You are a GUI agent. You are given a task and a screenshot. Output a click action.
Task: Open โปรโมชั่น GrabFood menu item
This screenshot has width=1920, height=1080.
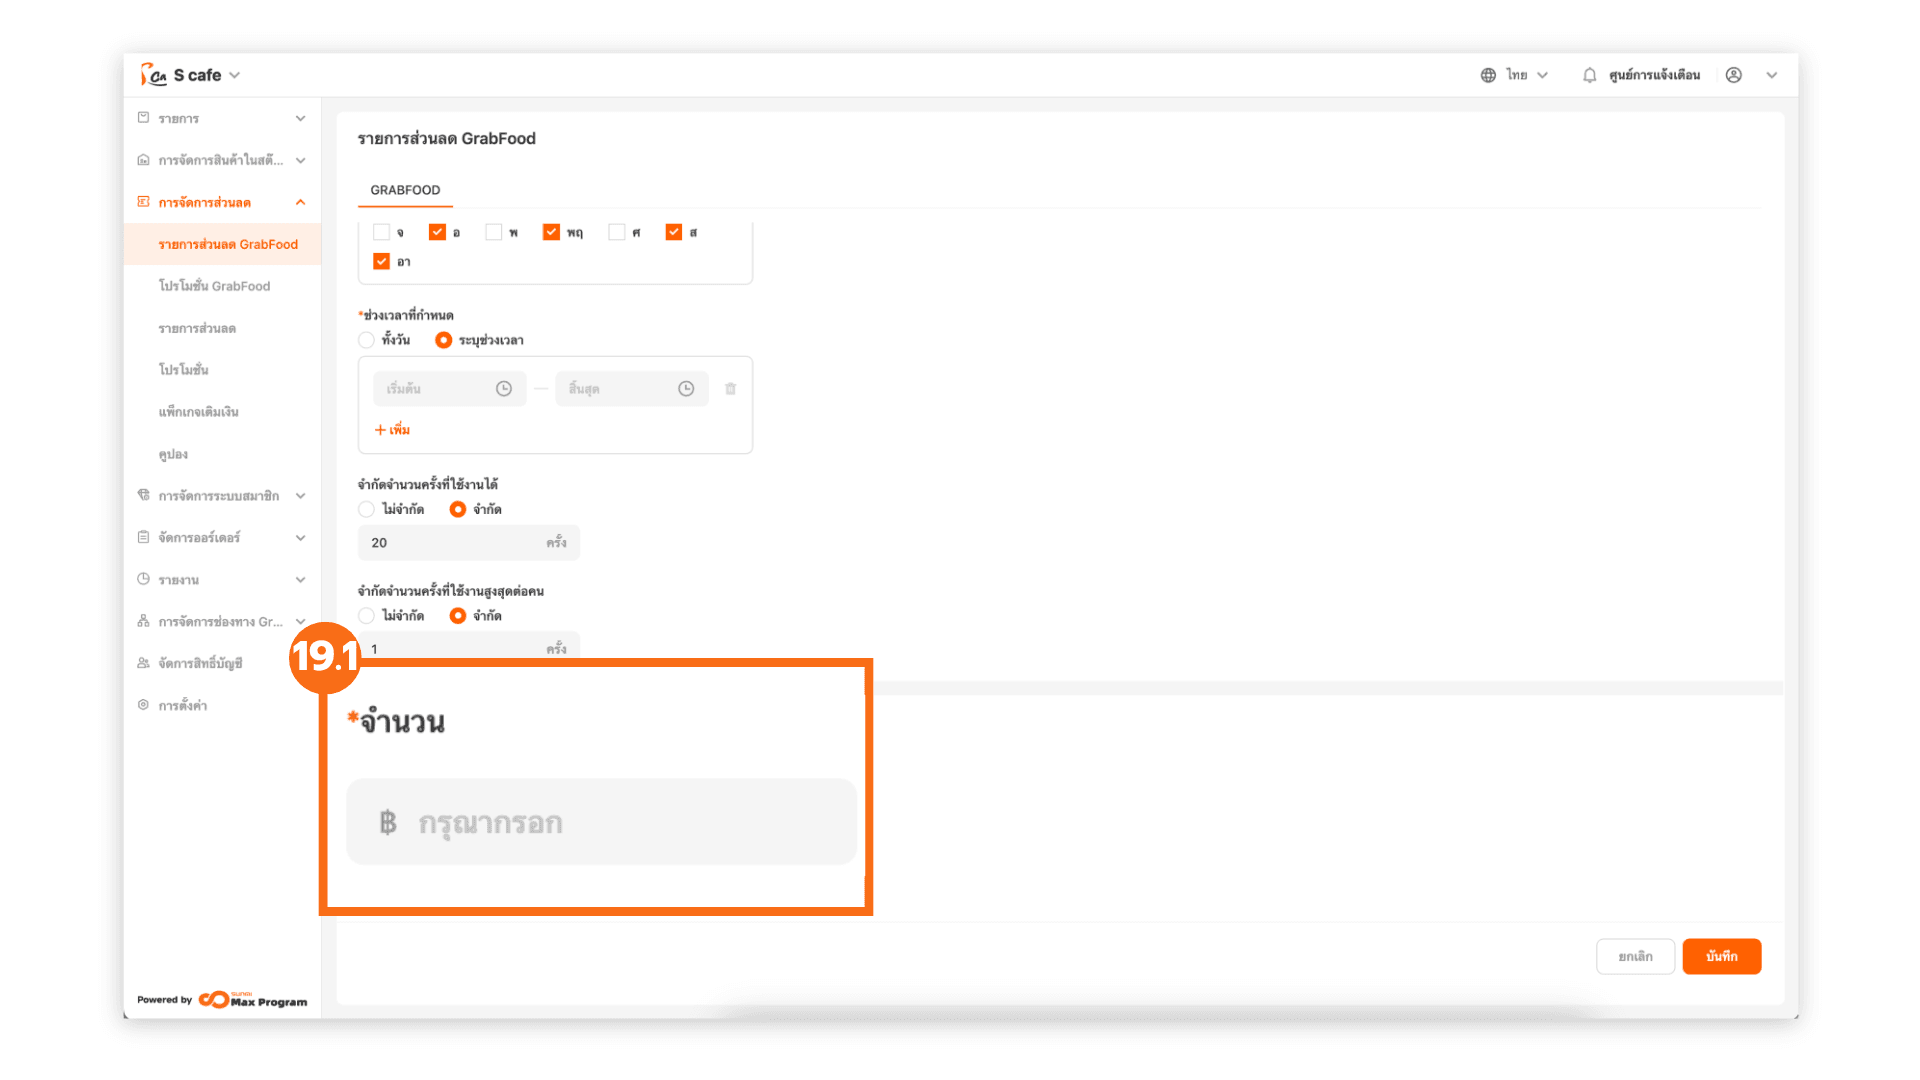214,286
